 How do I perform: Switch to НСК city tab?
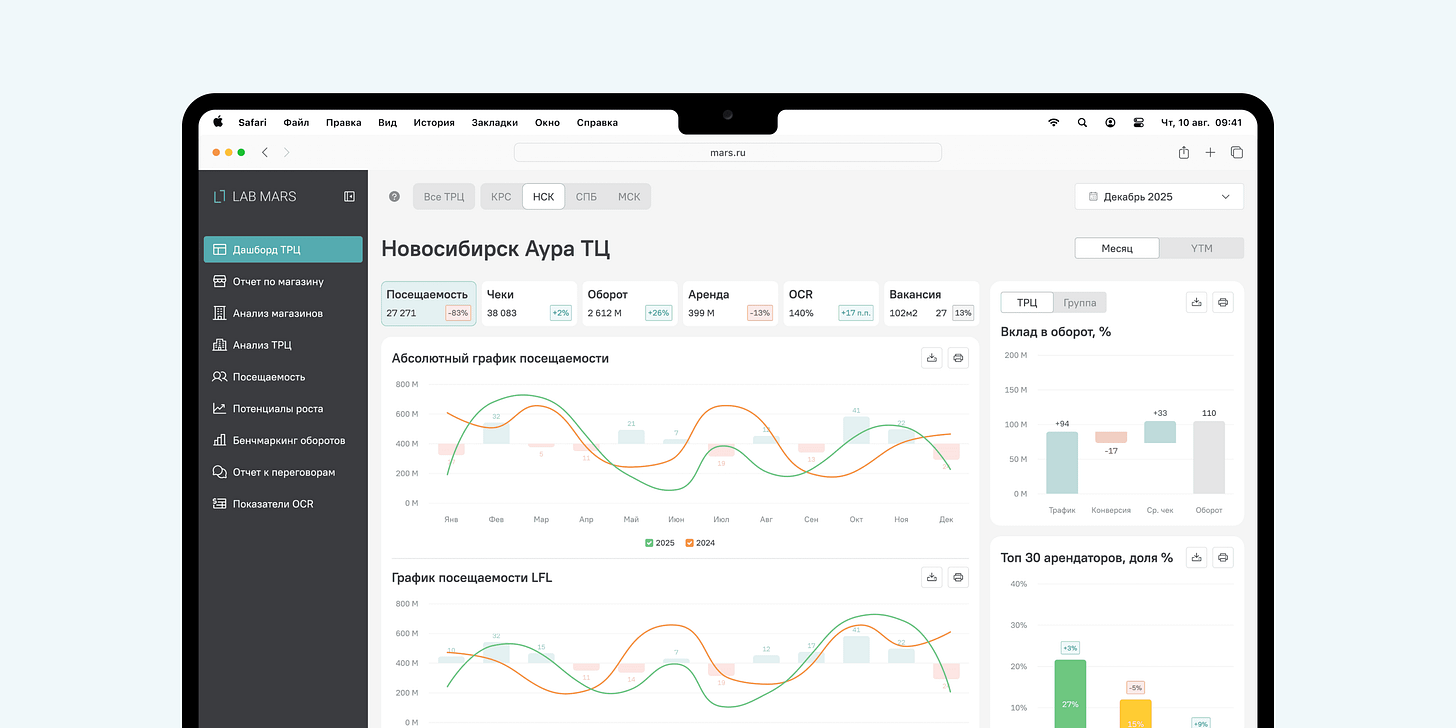pyautogui.click(x=543, y=196)
